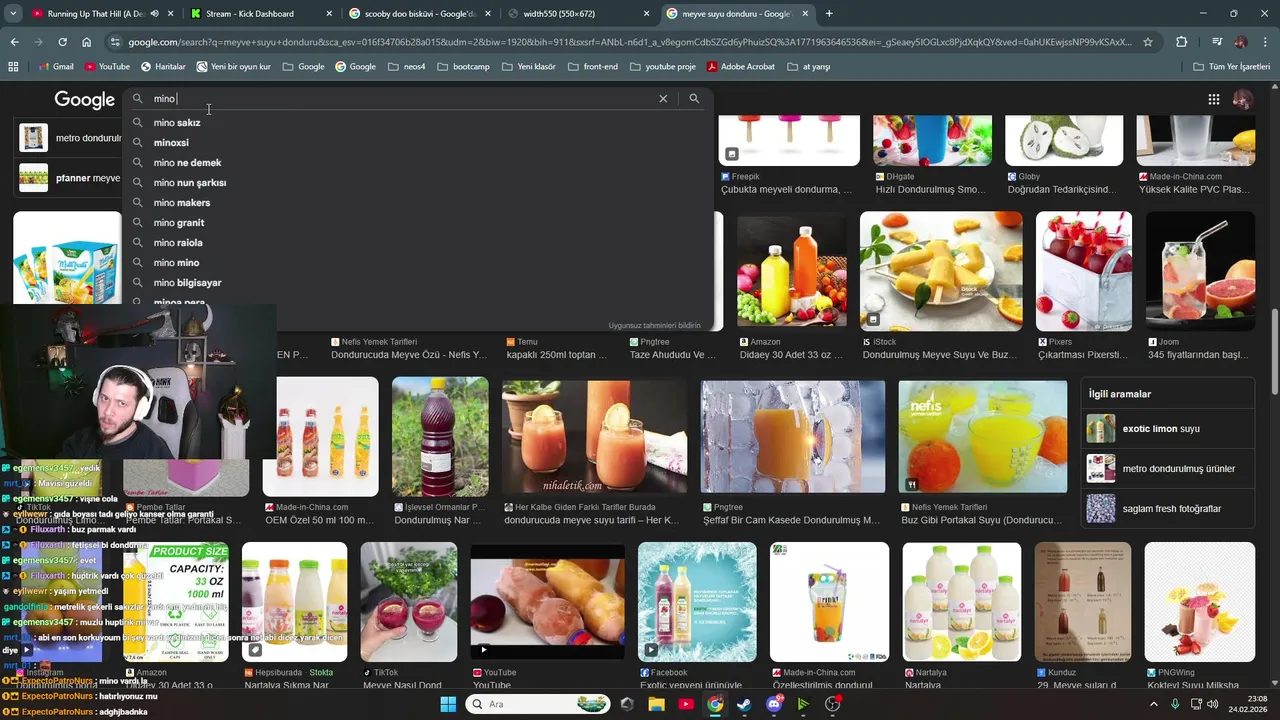The width and height of the screenshot is (1280, 720).
Task: Open File Explorer from the taskbar
Action: (656, 704)
